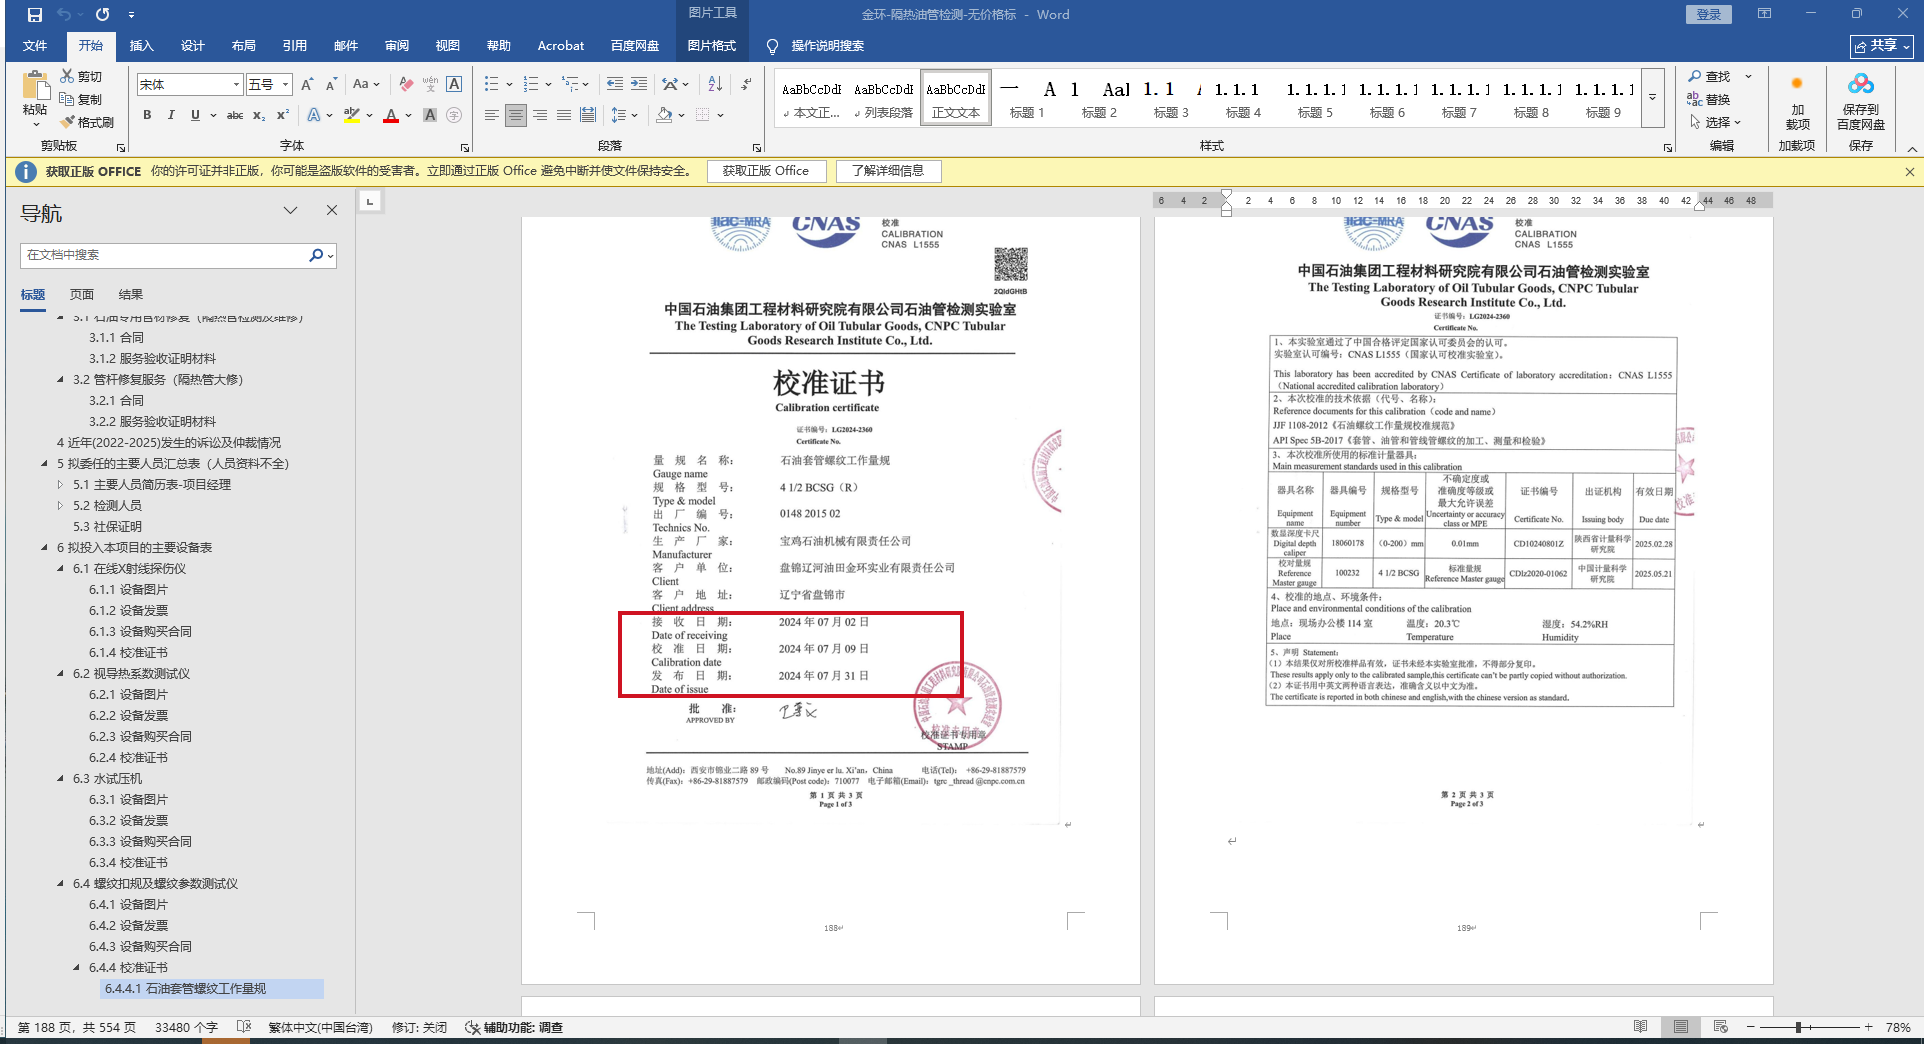Insert an enclosed character (circled 字) icon
Image resolution: width=1924 pixels, height=1044 pixels.
pyautogui.click(x=454, y=116)
